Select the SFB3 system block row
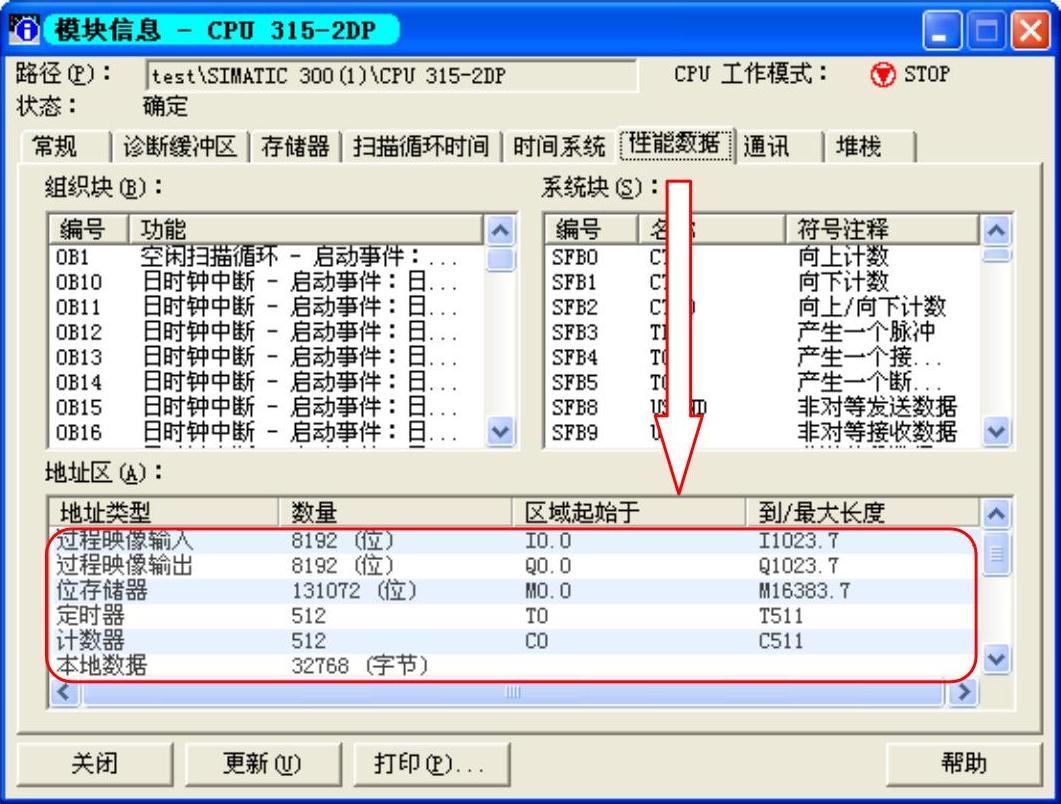Image resolution: width=1061 pixels, height=804 pixels. [763, 332]
